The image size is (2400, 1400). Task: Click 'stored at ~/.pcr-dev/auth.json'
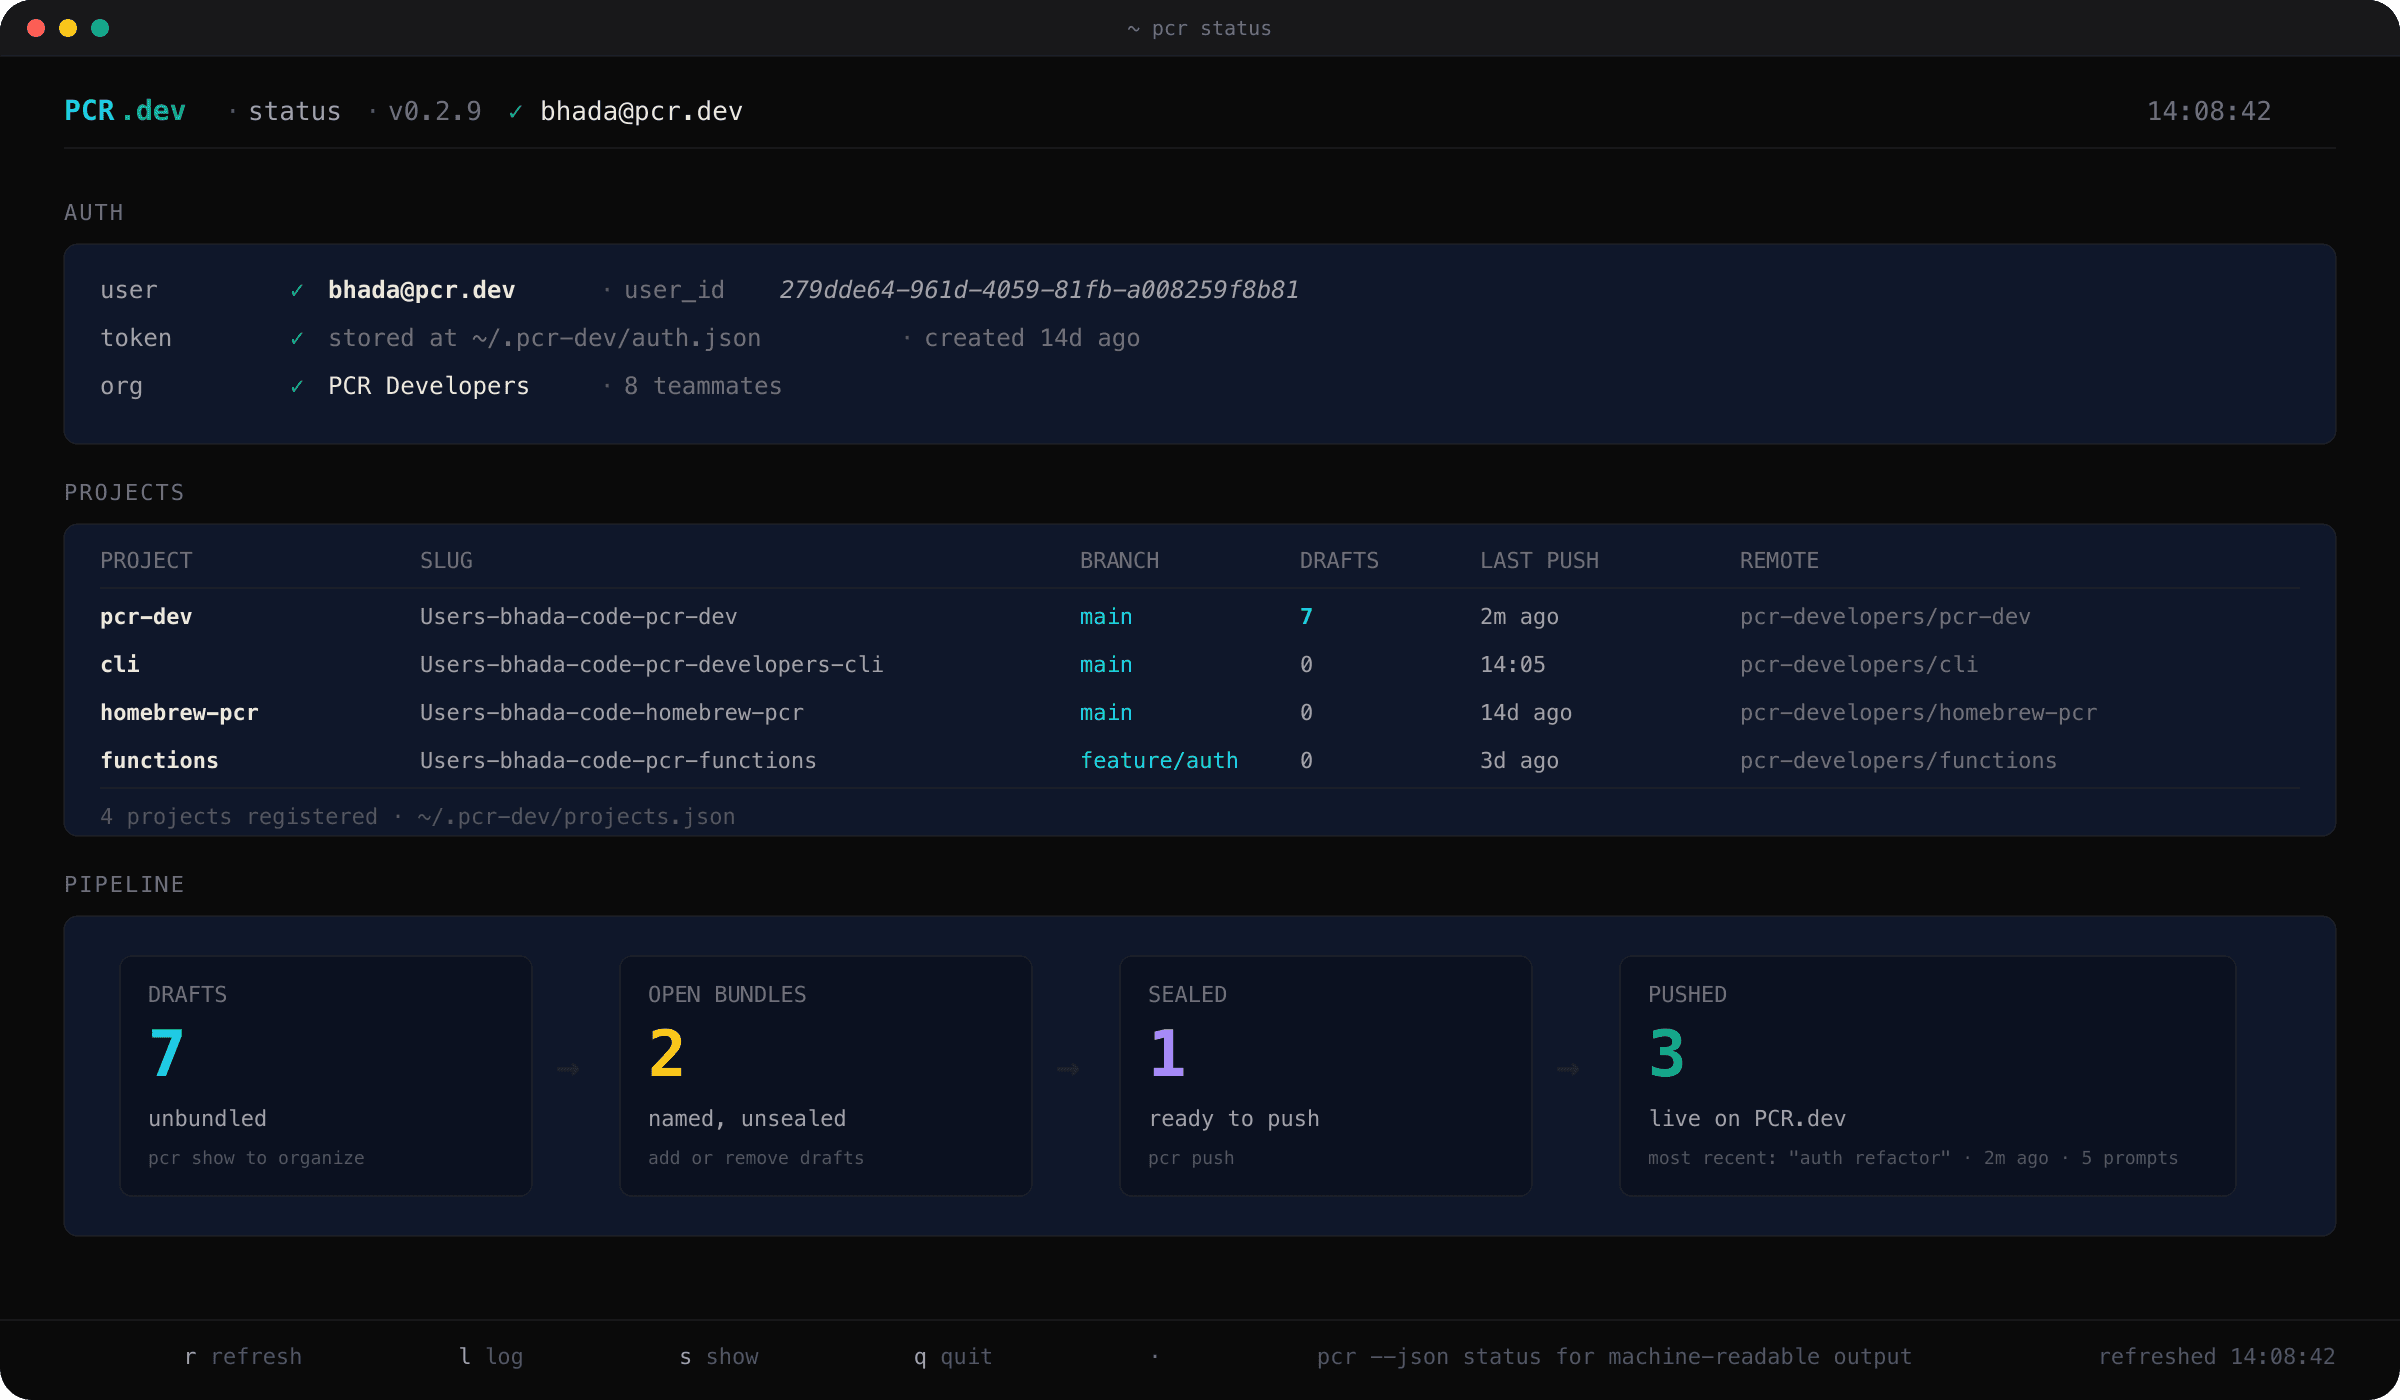[545, 338]
